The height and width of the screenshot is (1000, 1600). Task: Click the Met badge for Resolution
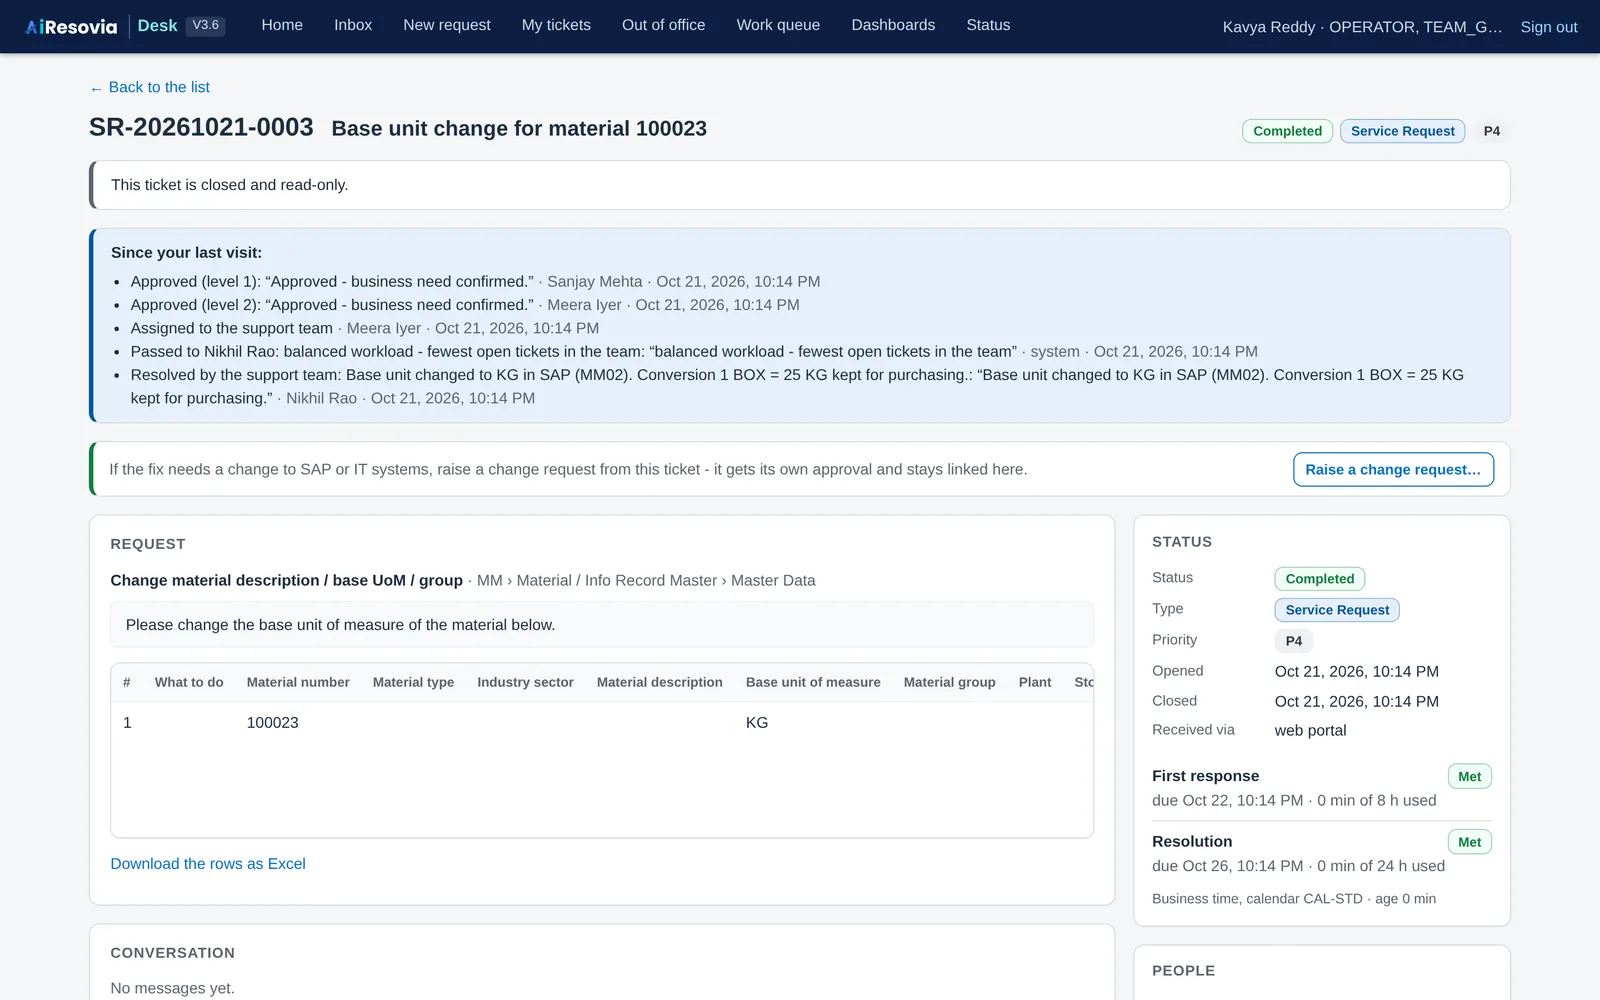[1469, 842]
